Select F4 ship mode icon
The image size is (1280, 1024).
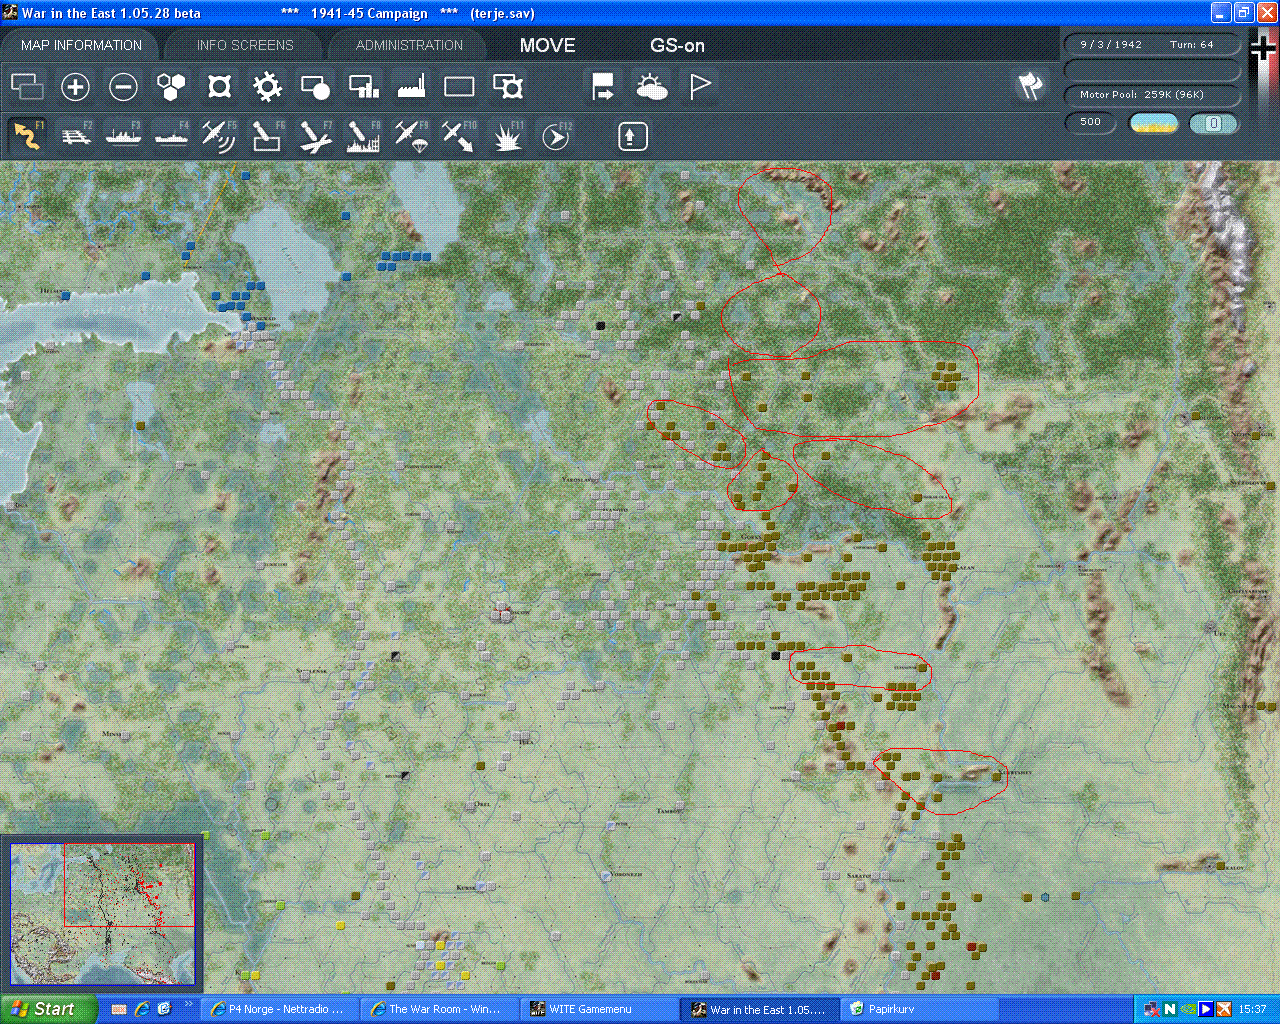click(x=172, y=135)
